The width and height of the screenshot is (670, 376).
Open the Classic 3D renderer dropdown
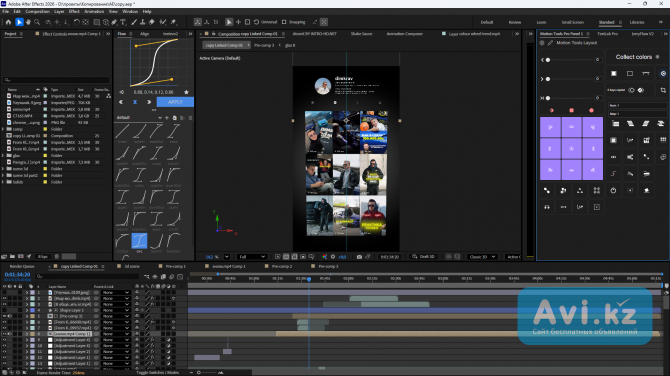click(x=482, y=257)
